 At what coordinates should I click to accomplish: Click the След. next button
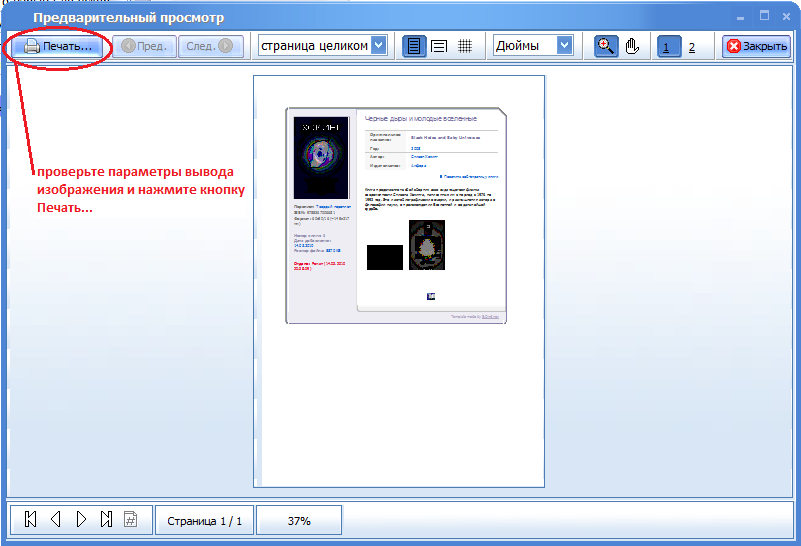[210, 46]
